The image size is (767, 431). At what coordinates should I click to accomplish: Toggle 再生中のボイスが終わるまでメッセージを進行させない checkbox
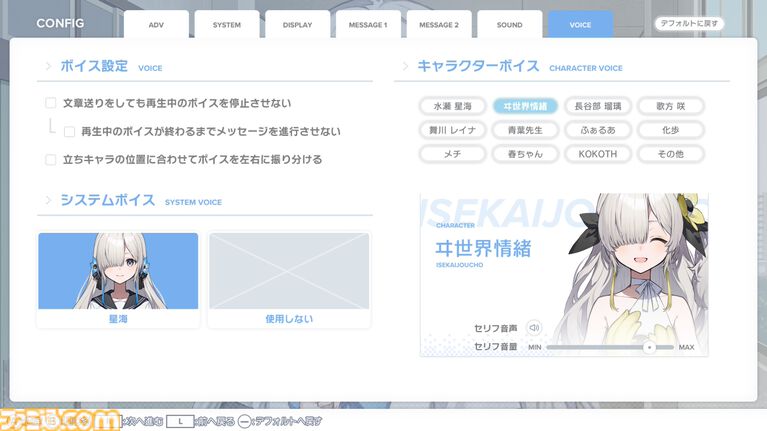click(70, 131)
